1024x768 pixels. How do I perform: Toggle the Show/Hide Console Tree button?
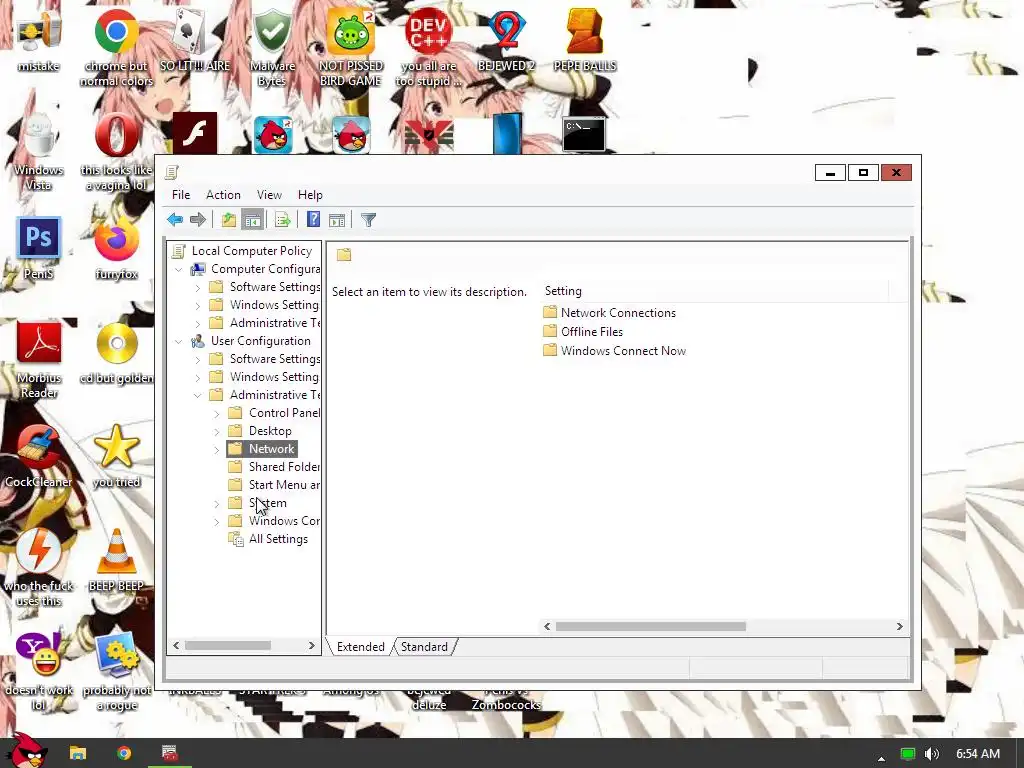pos(252,219)
